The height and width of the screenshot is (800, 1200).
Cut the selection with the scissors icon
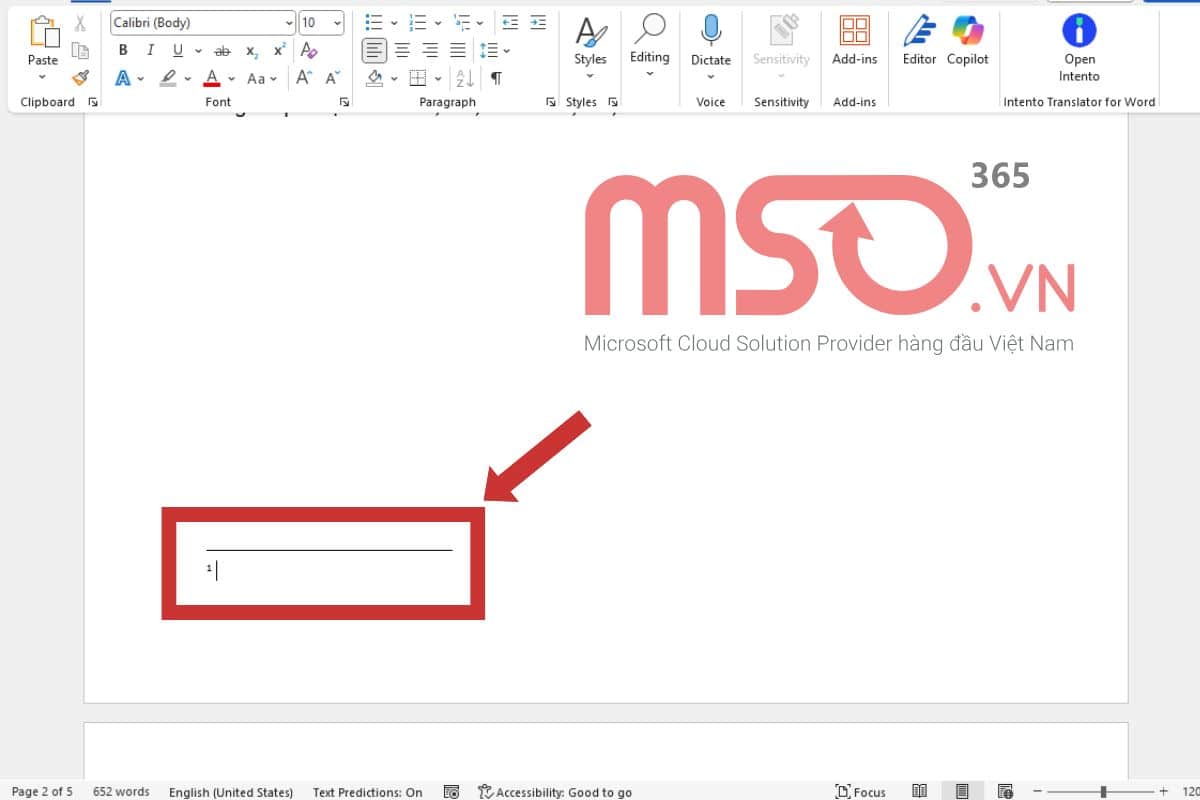pos(80,24)
